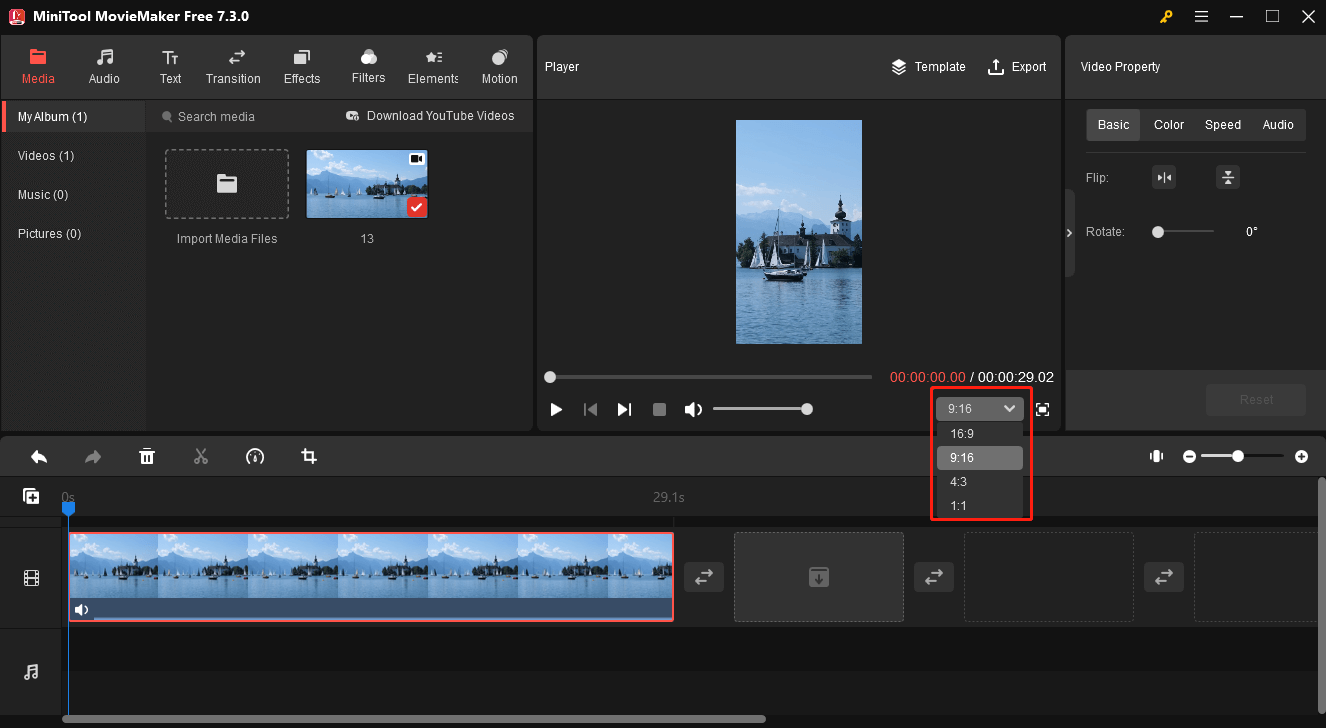The width and height of the screenshot is (1326, 728).
Task: Switch to Audio property tab
Action: tap(1277, 125)
